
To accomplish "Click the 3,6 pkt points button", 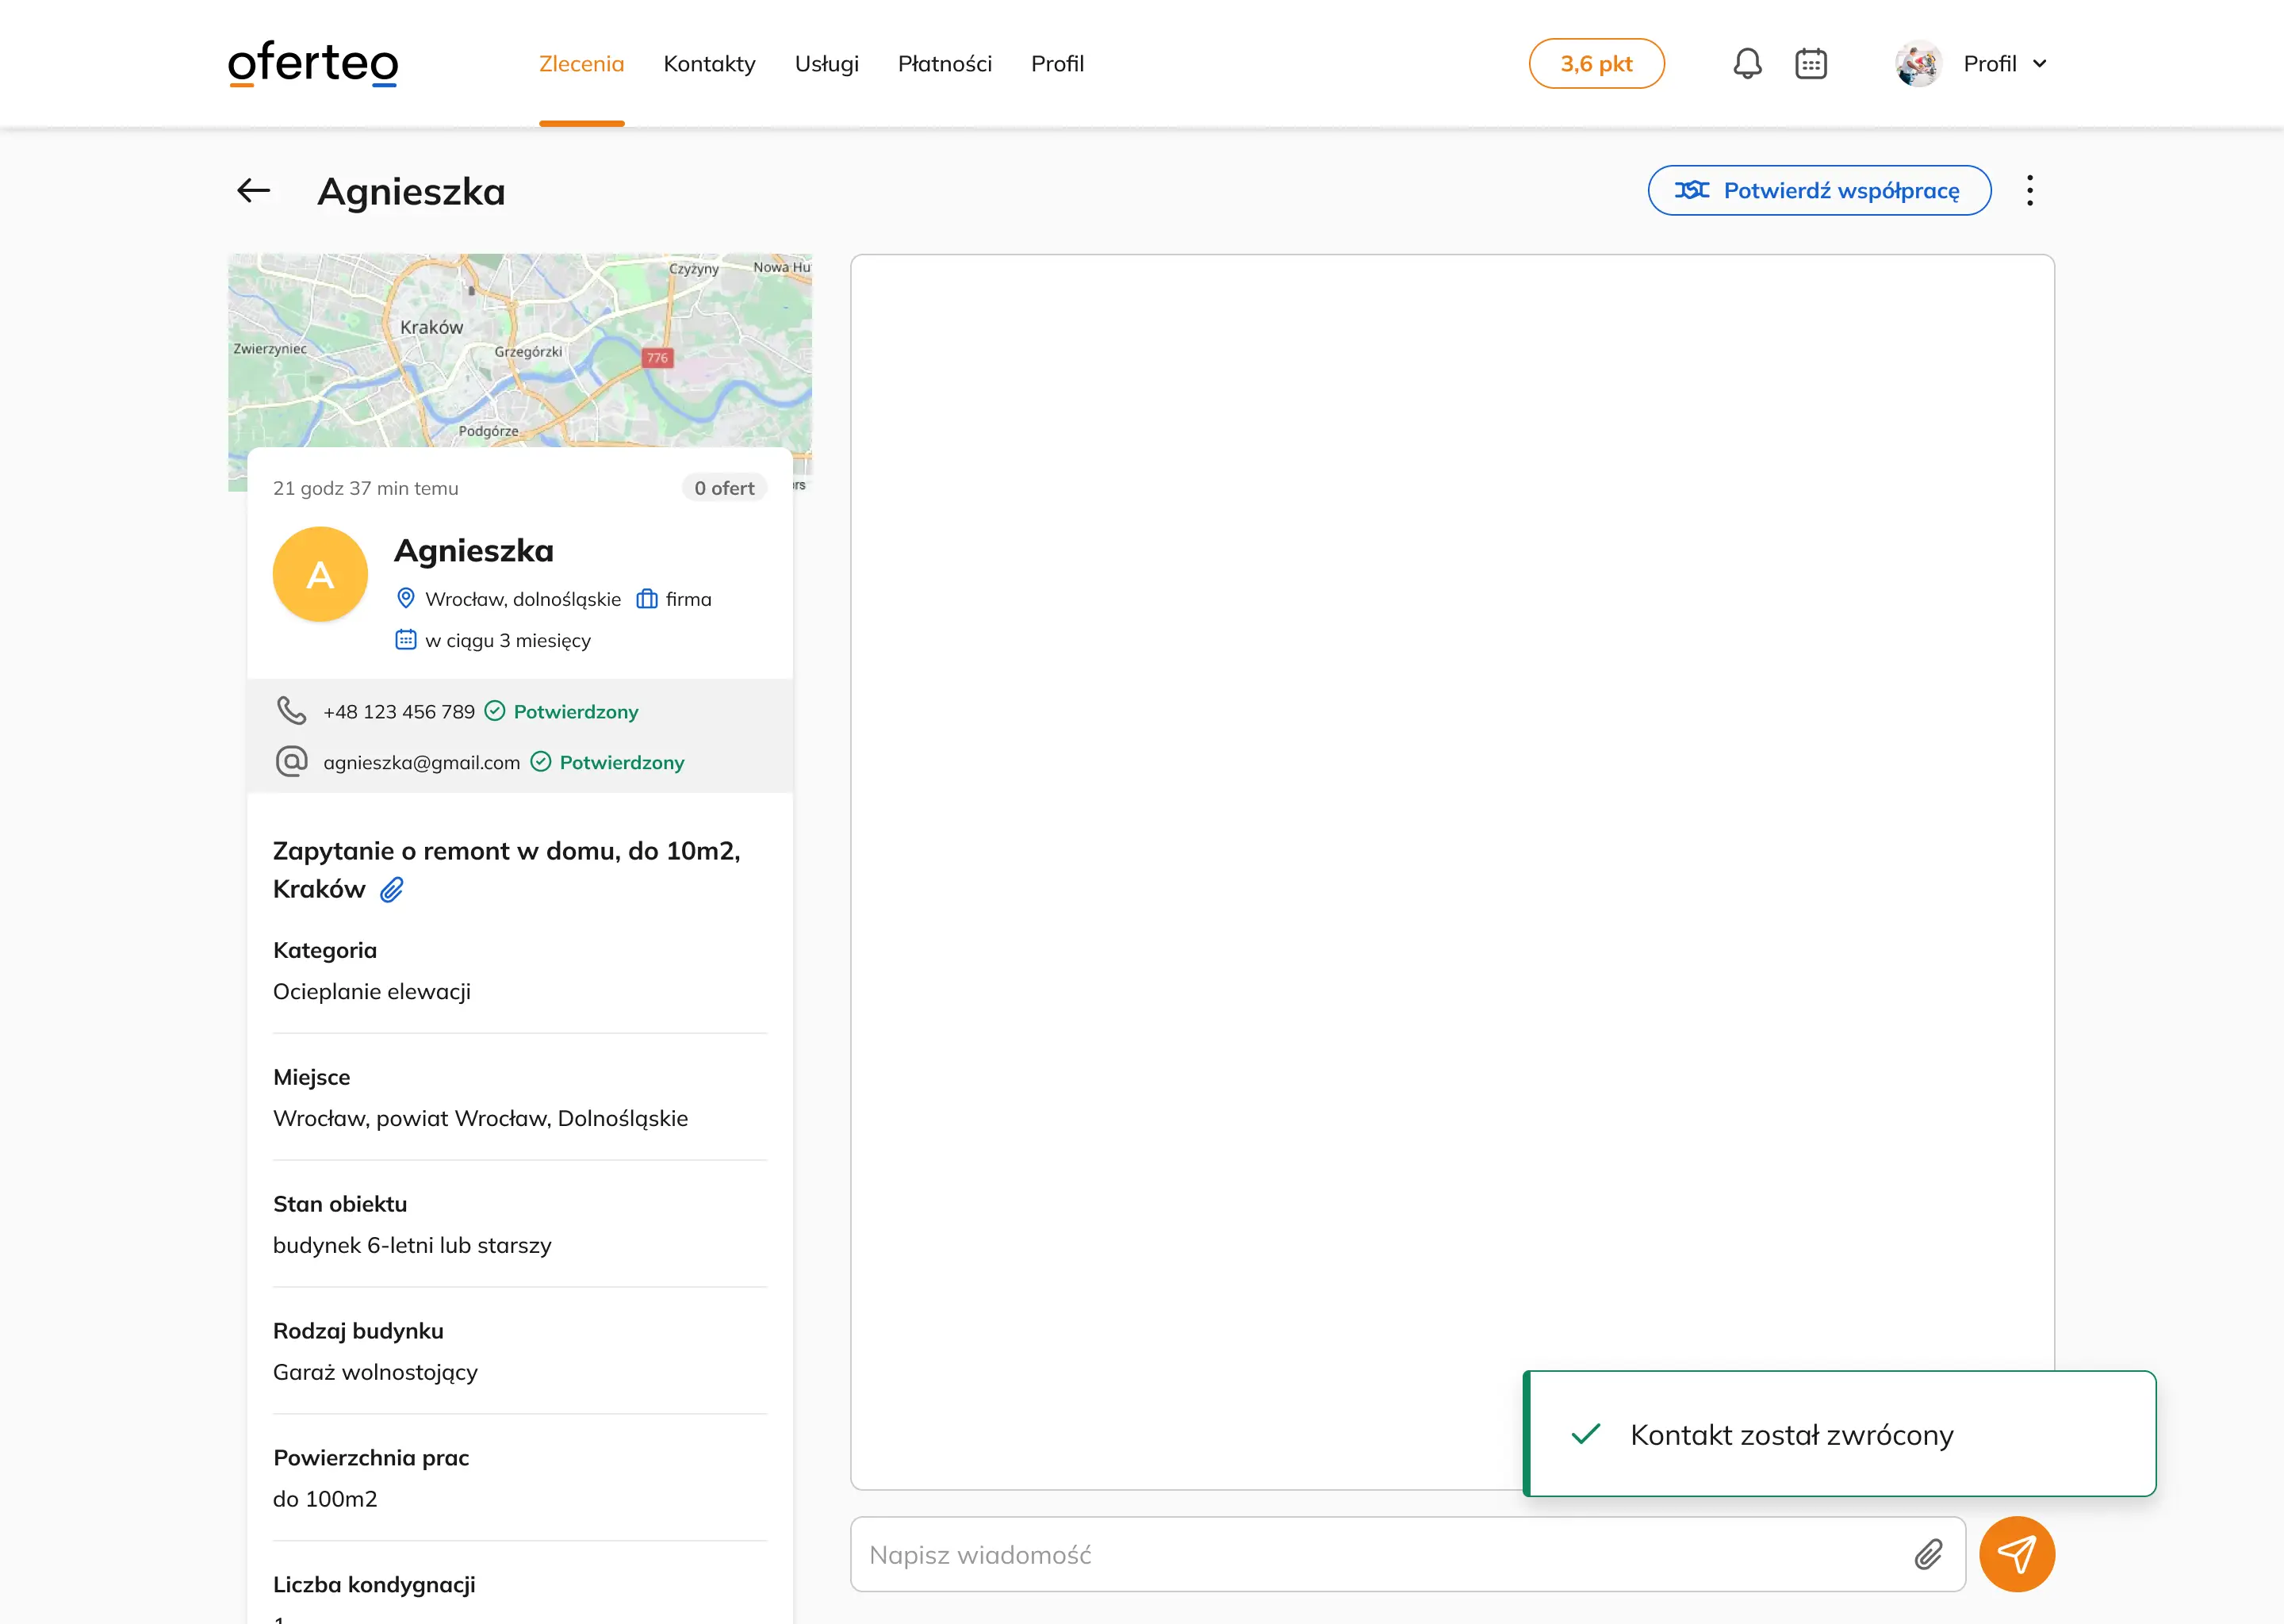I will click(x=1596, y=64).
